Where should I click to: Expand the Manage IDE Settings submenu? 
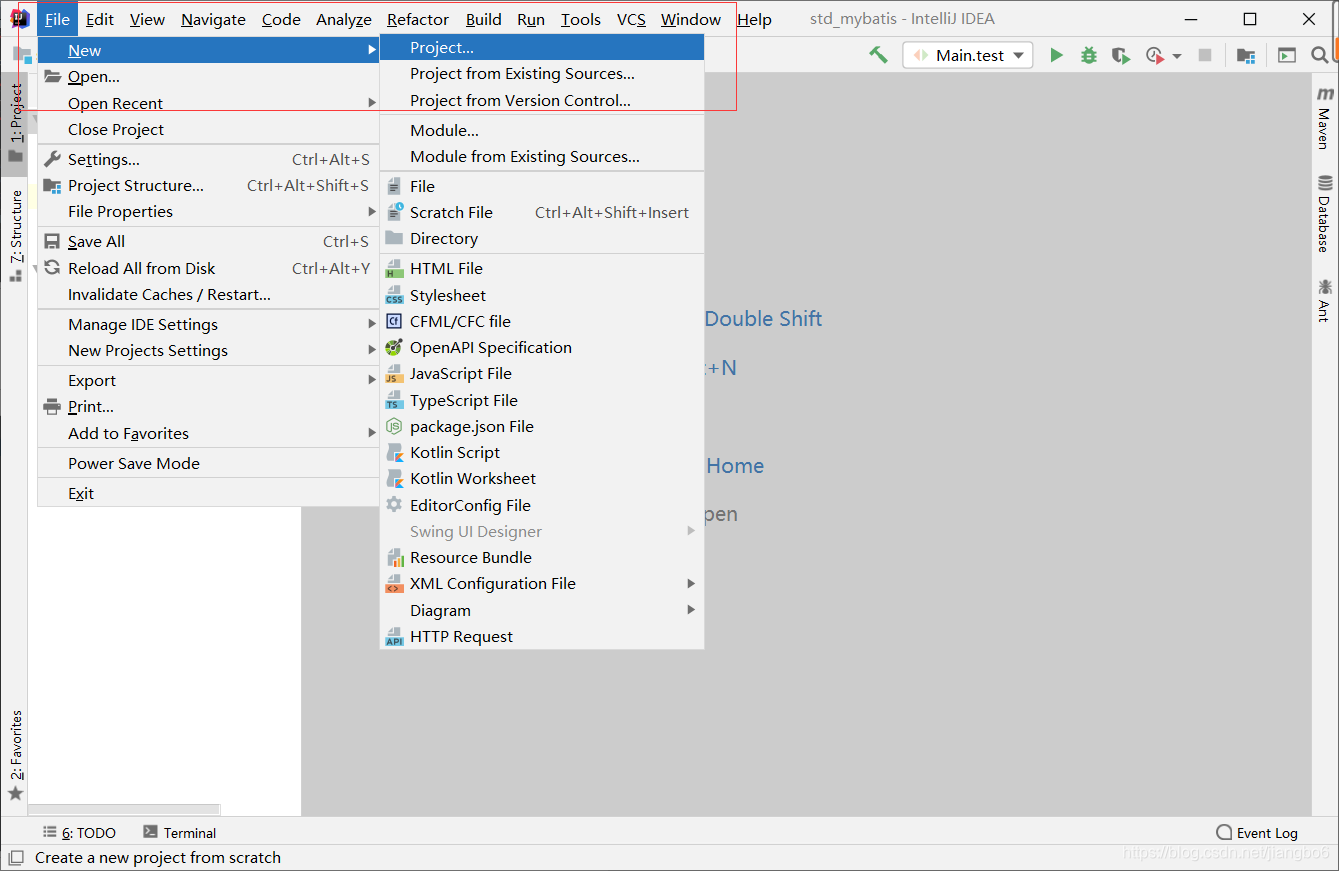207,324
